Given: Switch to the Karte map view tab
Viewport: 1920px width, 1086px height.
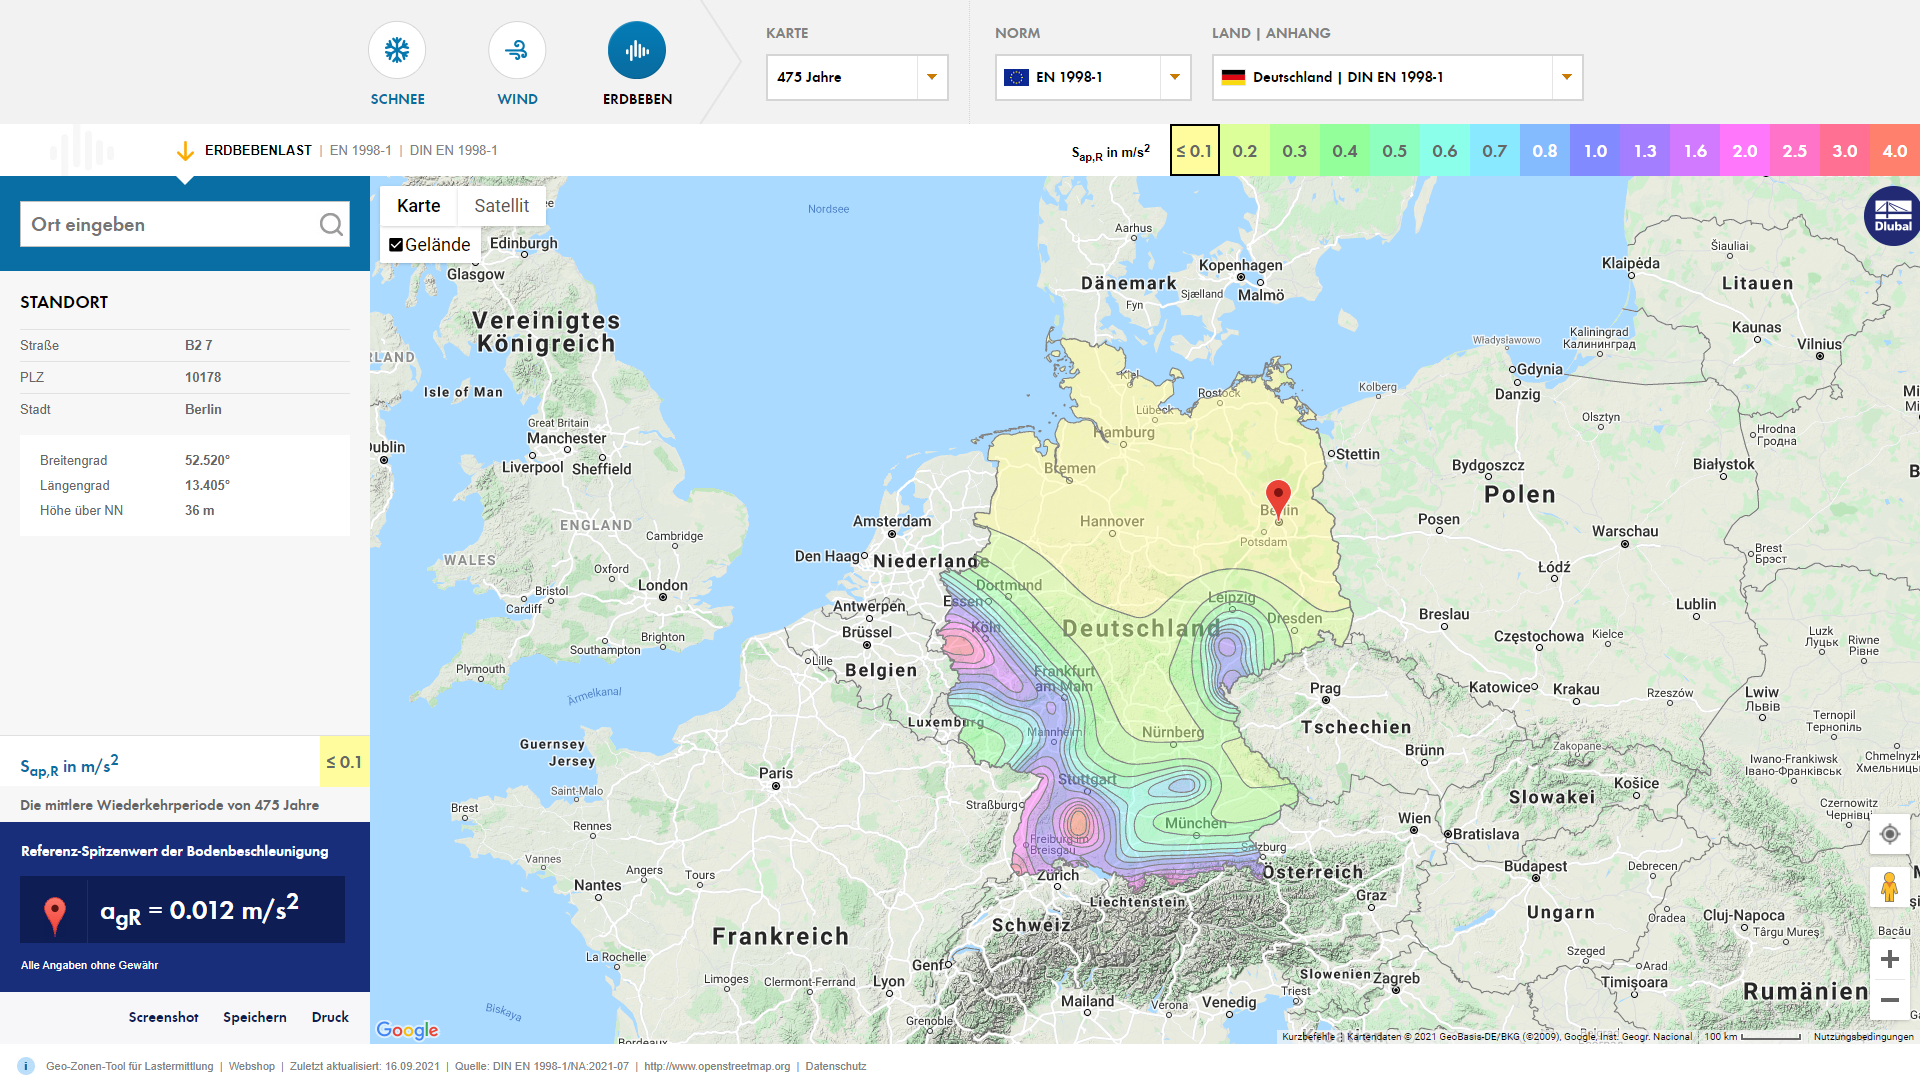Looking at the screenshot, I should coord(418,206).
